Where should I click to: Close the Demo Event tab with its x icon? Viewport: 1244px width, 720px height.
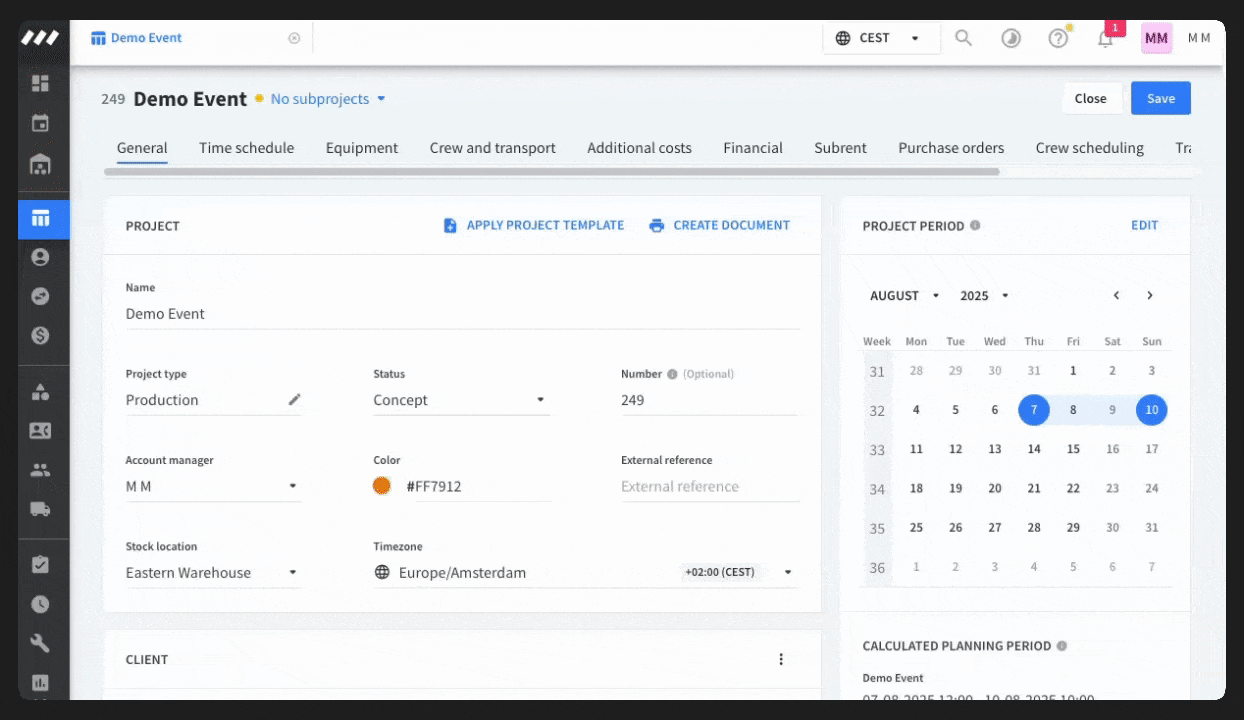click(x=294, y=38)
